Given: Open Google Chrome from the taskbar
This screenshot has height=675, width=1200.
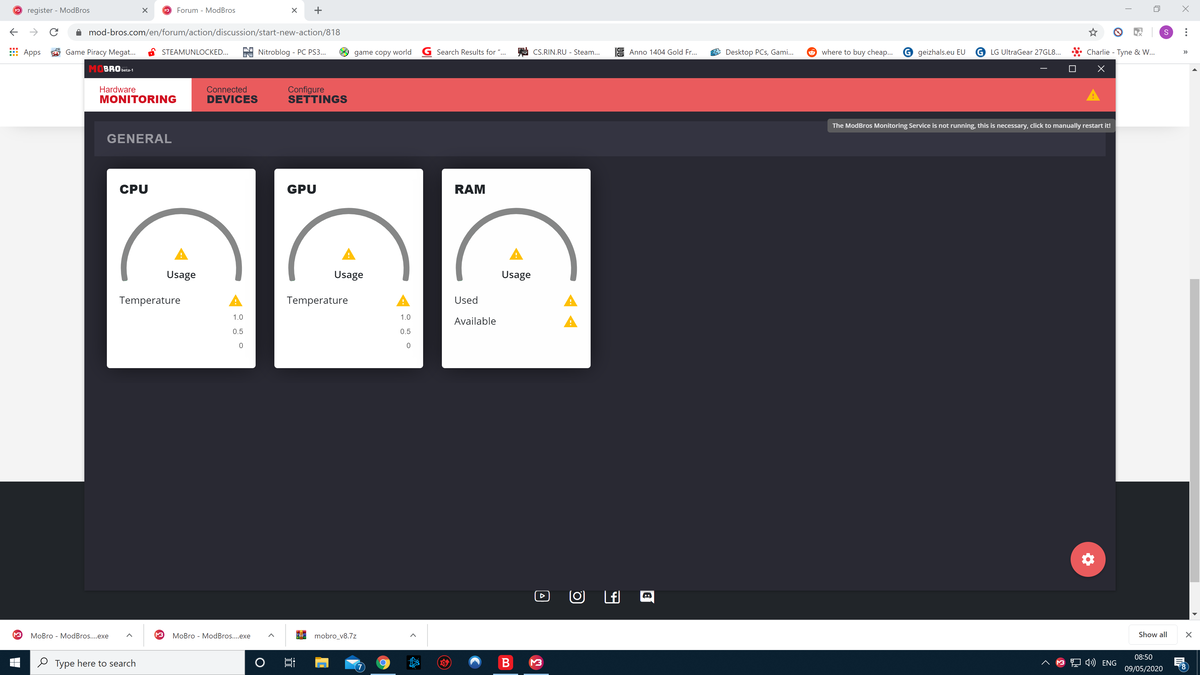Looking at the screenshot, I should coord(383,663).
